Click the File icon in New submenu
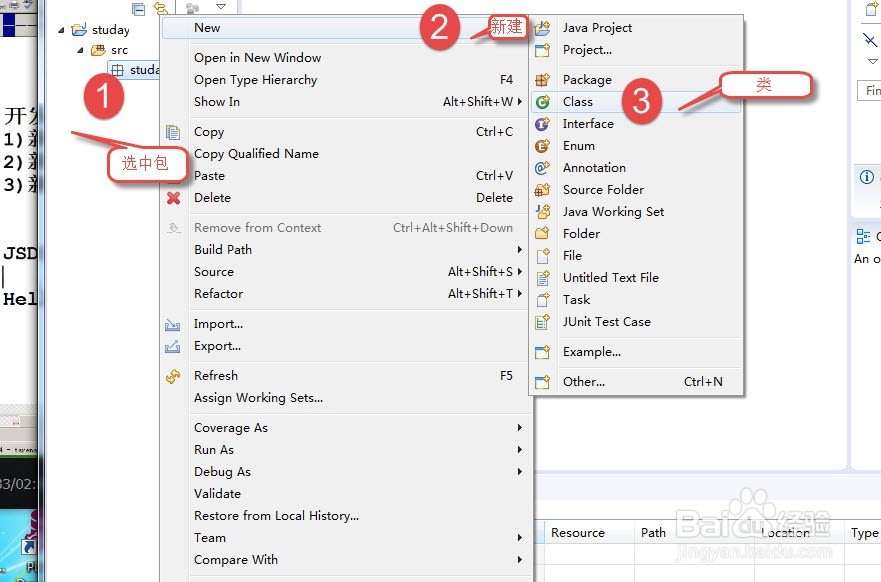This screenshot has height=582, width=881. [x=542, y=256]
